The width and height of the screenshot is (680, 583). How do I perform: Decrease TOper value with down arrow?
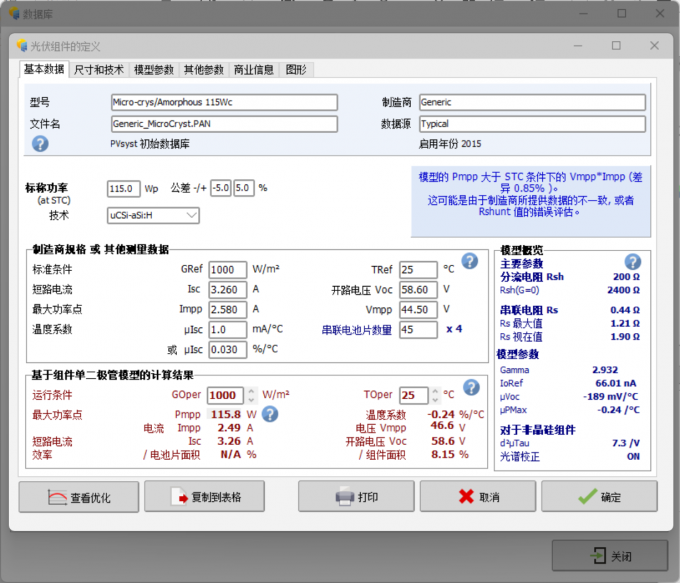tap(435, 399)
